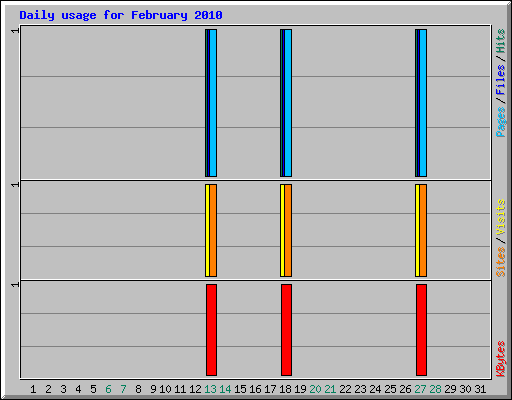
Task: Click day label '5' on the x-axis
Action: (93, 389)
